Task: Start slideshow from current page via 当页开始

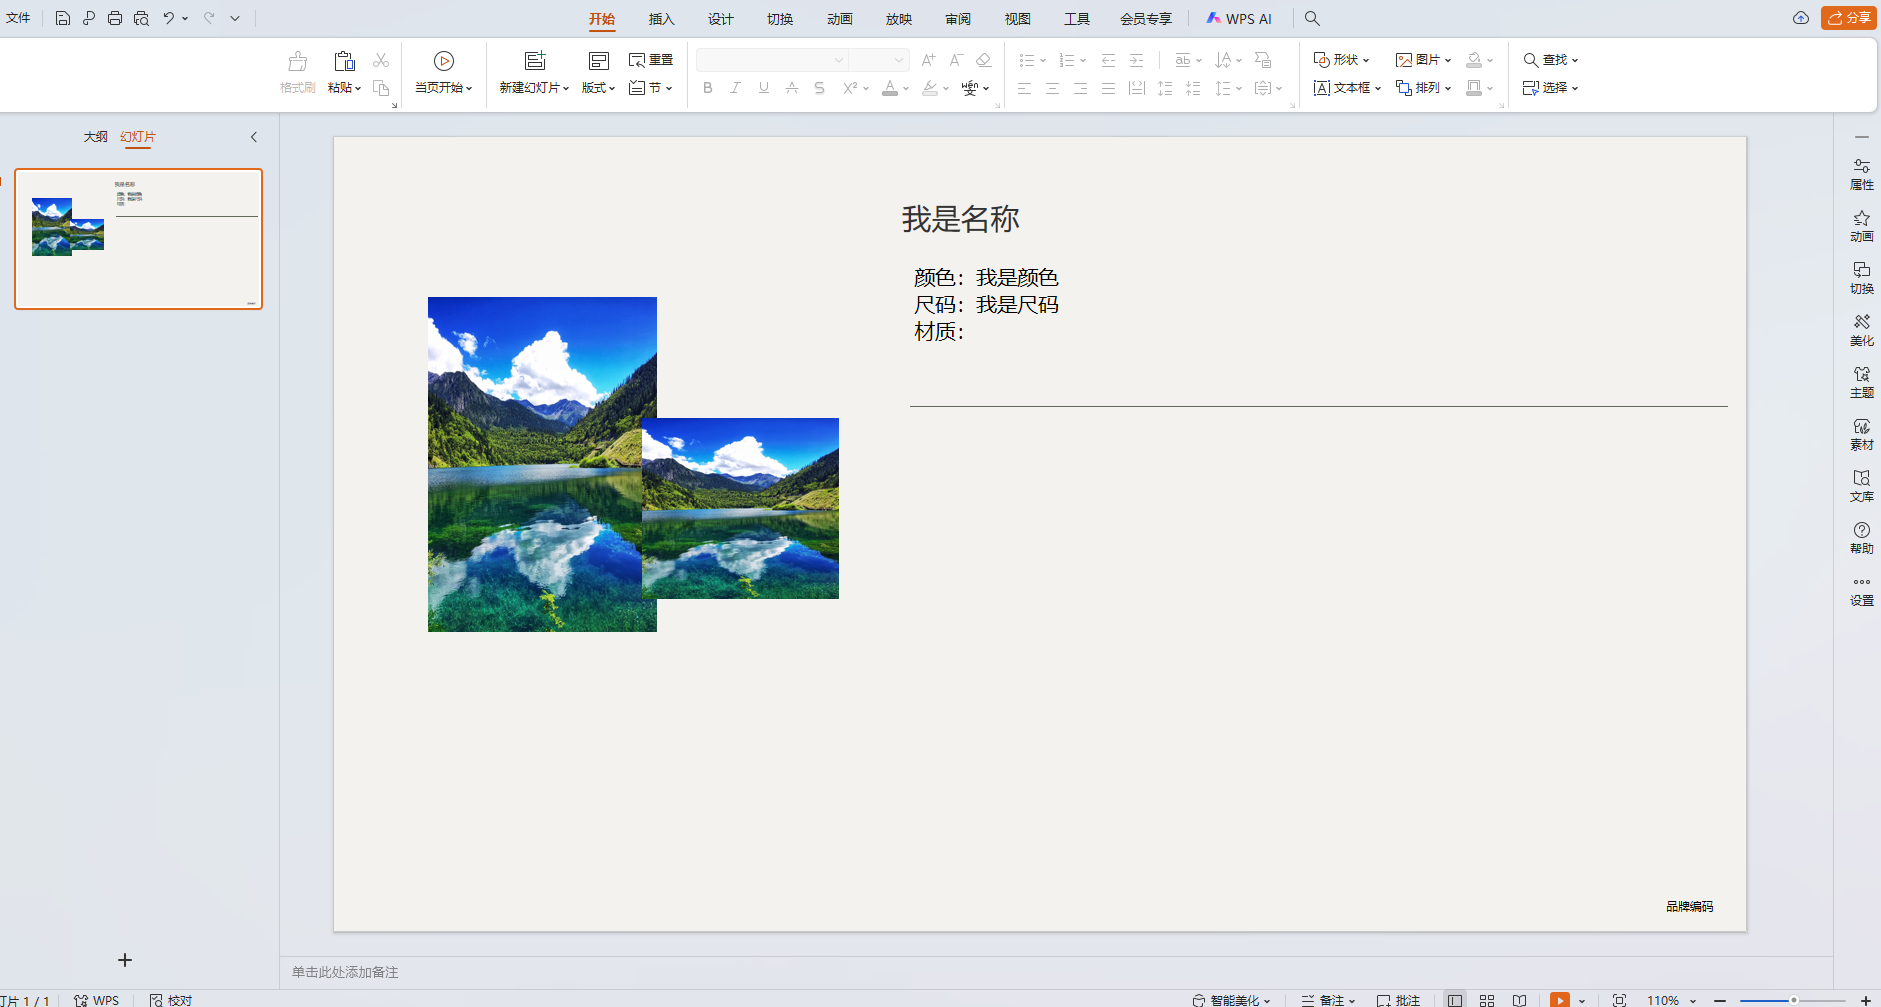Action: click(442, 71)
